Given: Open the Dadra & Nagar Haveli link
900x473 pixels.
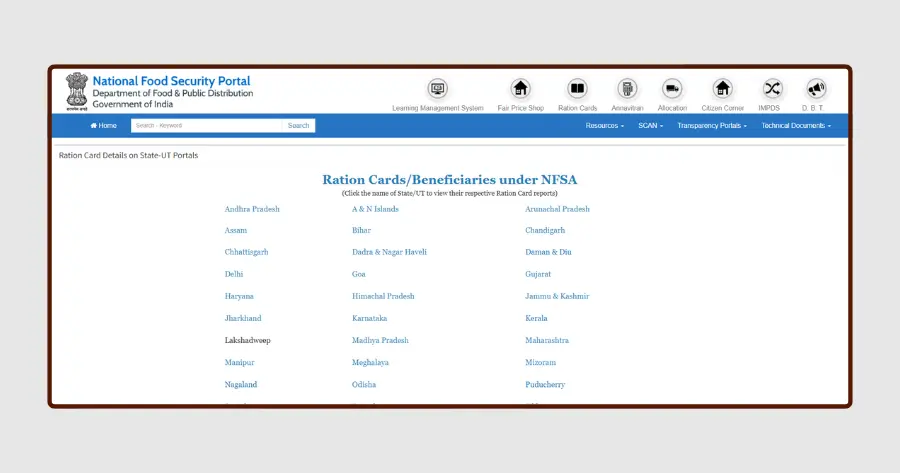Looking at the screenshot, I should (x=389, y=252).
